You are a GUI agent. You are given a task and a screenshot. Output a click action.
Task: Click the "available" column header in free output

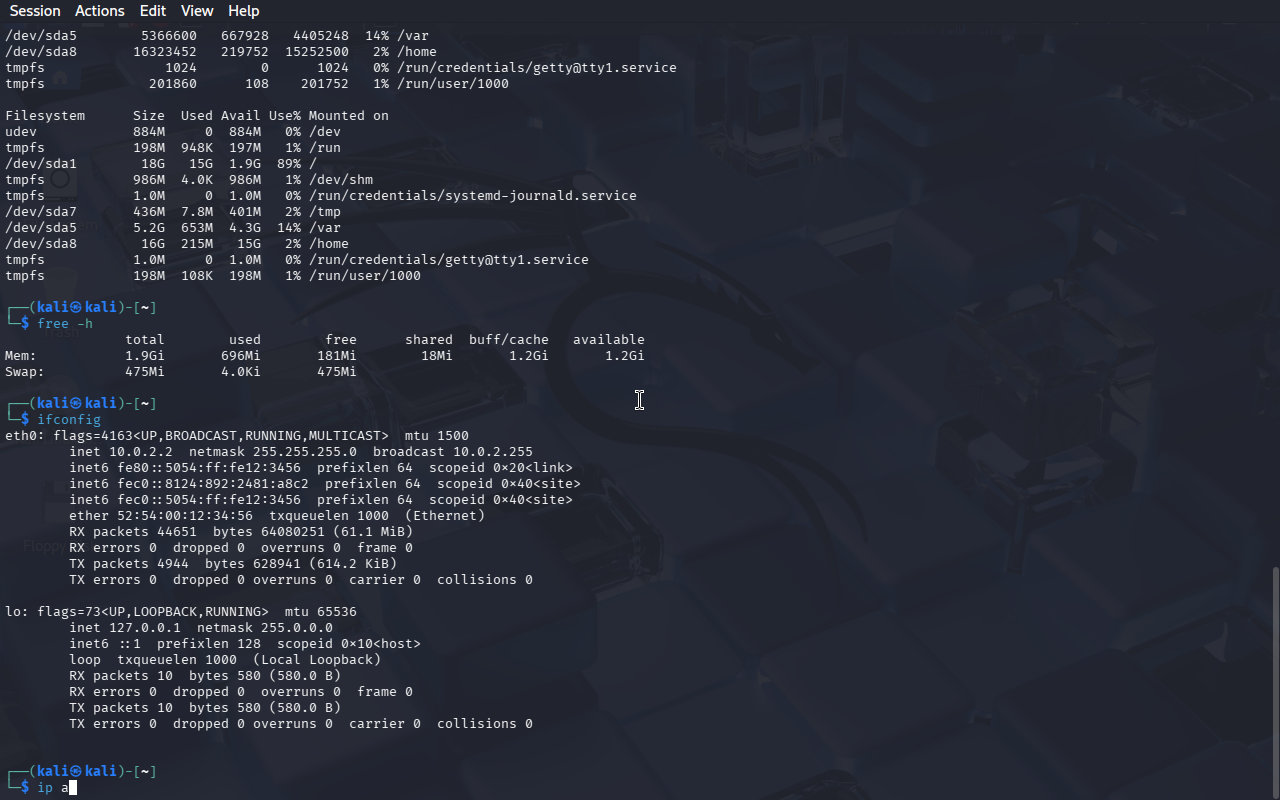pos(609,339)
